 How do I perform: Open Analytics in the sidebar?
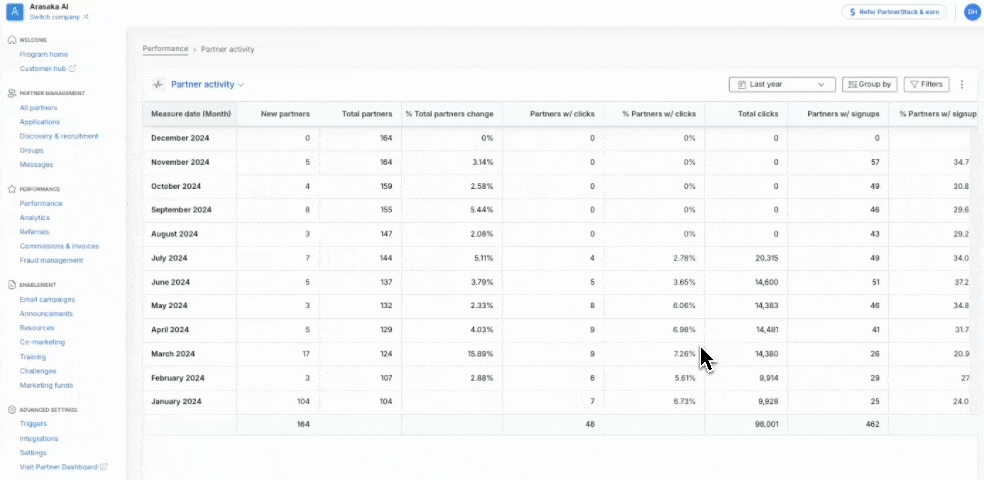(x=35, y=218)
